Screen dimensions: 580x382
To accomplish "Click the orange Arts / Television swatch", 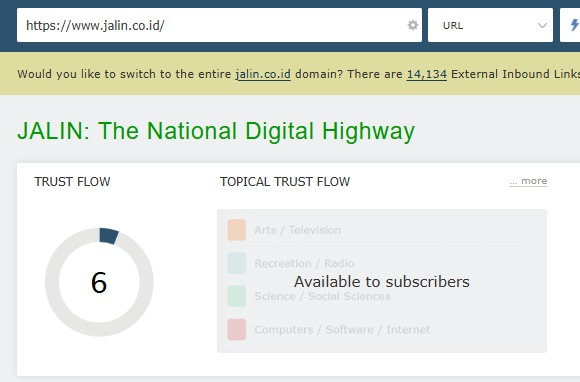I will pos(237,230).
